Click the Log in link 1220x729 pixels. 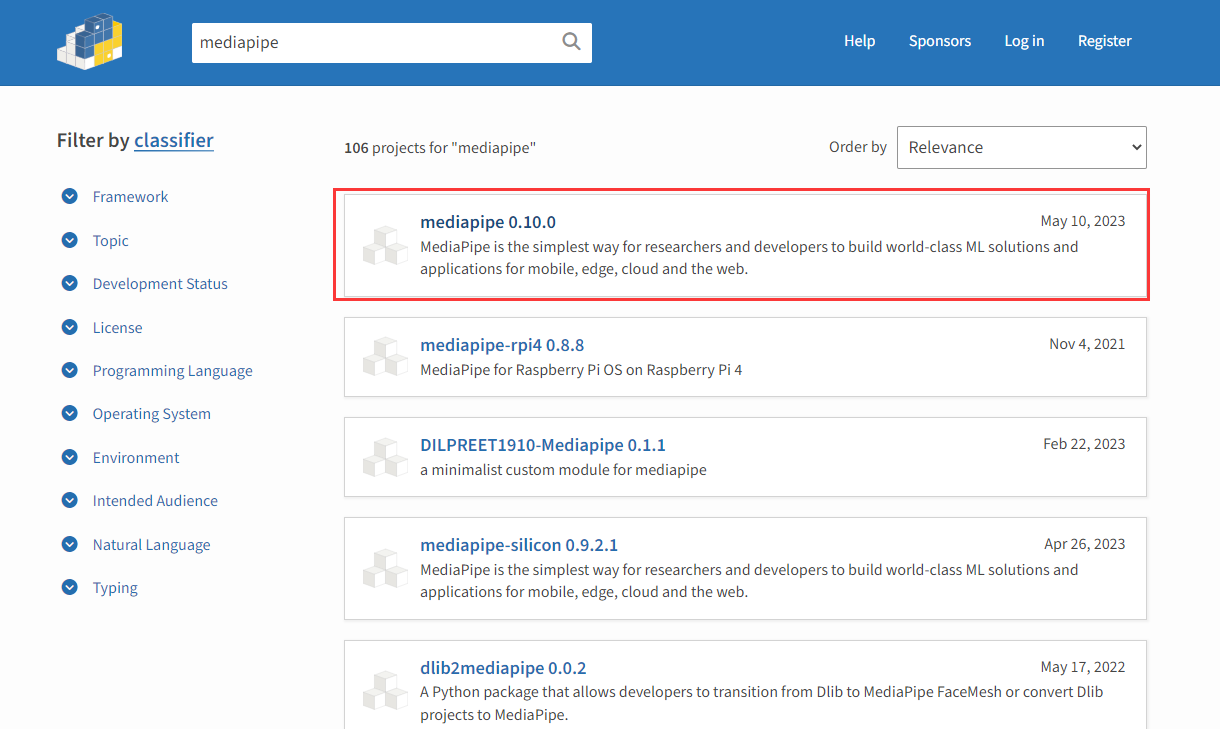[x=1024, y=41]
